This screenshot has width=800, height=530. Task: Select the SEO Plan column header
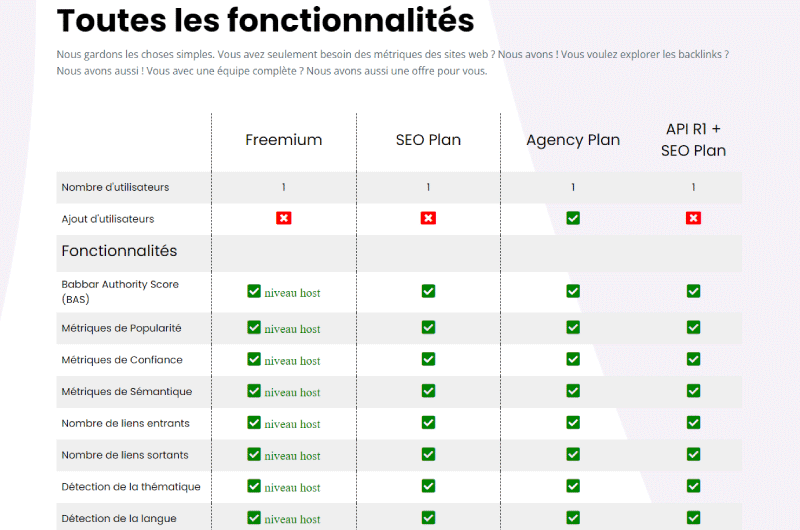click(x=428, y=140)
